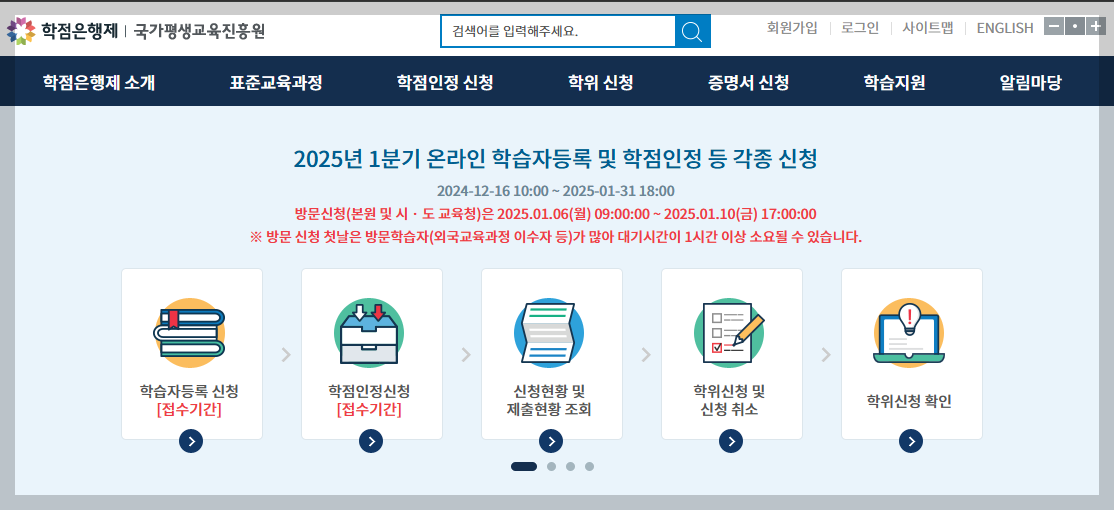Focus the 검색어를 입력해주세요 search field
The height and width of the screenshot is (510, 1114).
click(x=558, y=31)
